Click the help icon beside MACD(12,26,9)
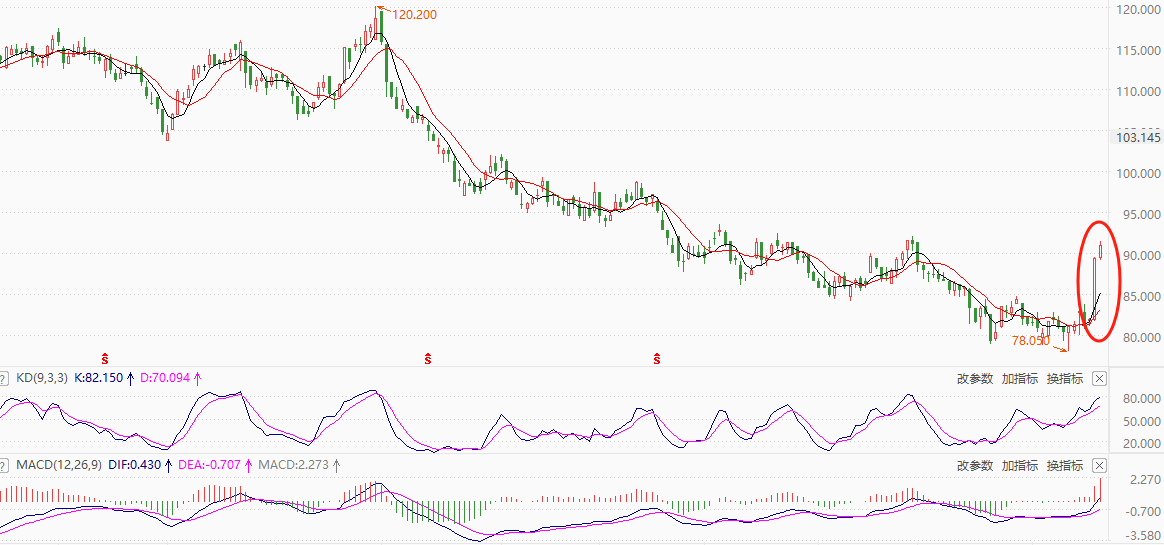Image resolution: width=1164 pixels, height=545 pixels. (x=6, y=466)
